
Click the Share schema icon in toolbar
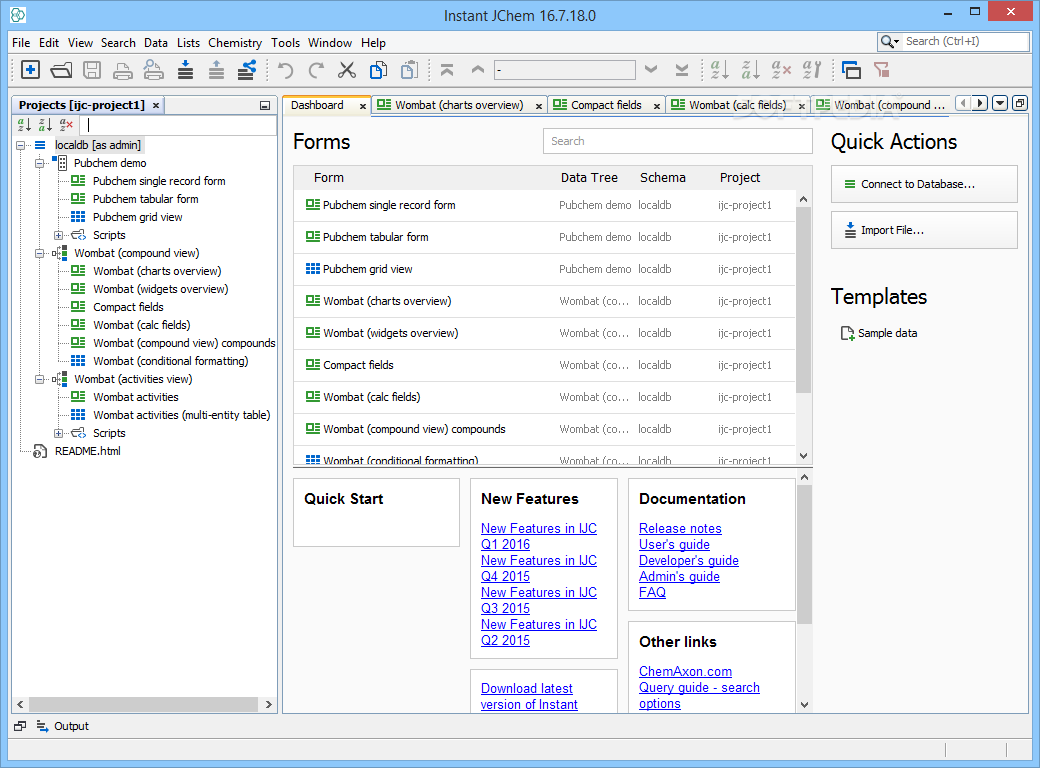point(247,70)
